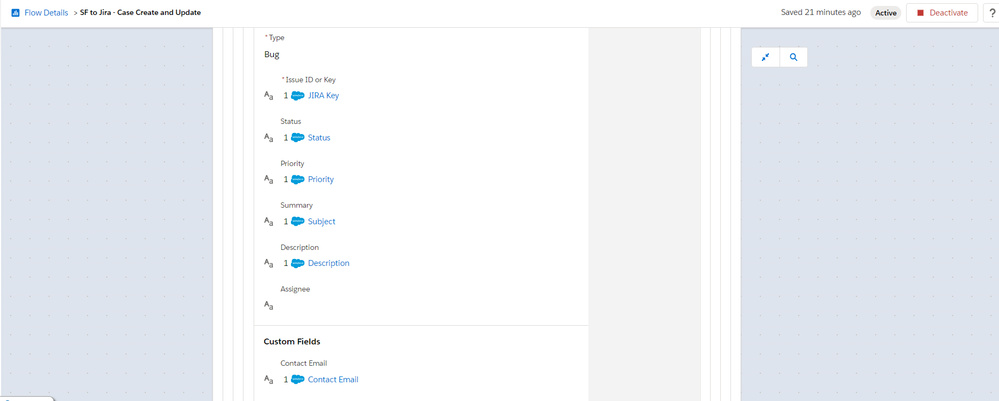
Task: Click the Issue ID or Key label
Action: (310, 80)
